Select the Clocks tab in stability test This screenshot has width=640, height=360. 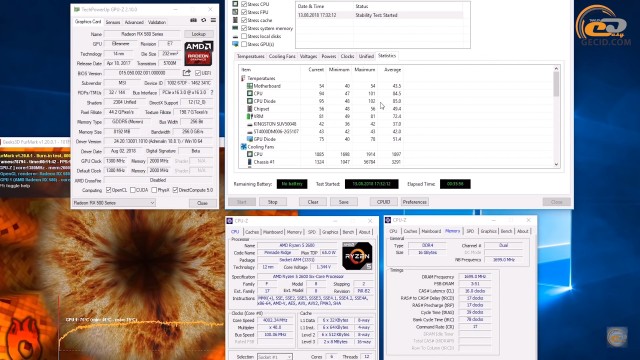coord(347,56)
